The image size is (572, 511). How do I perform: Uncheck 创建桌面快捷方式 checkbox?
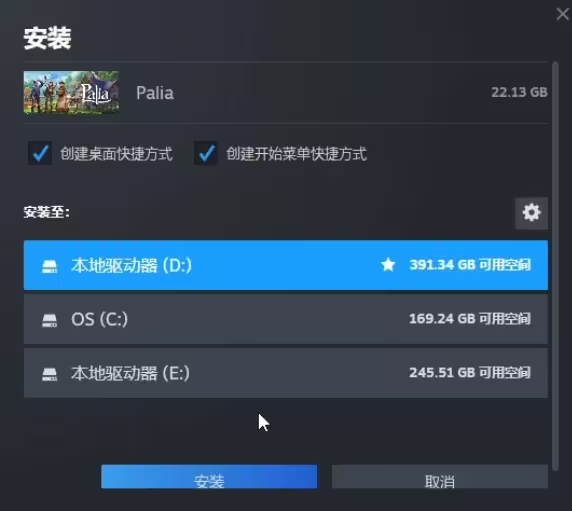pos(40,153)
